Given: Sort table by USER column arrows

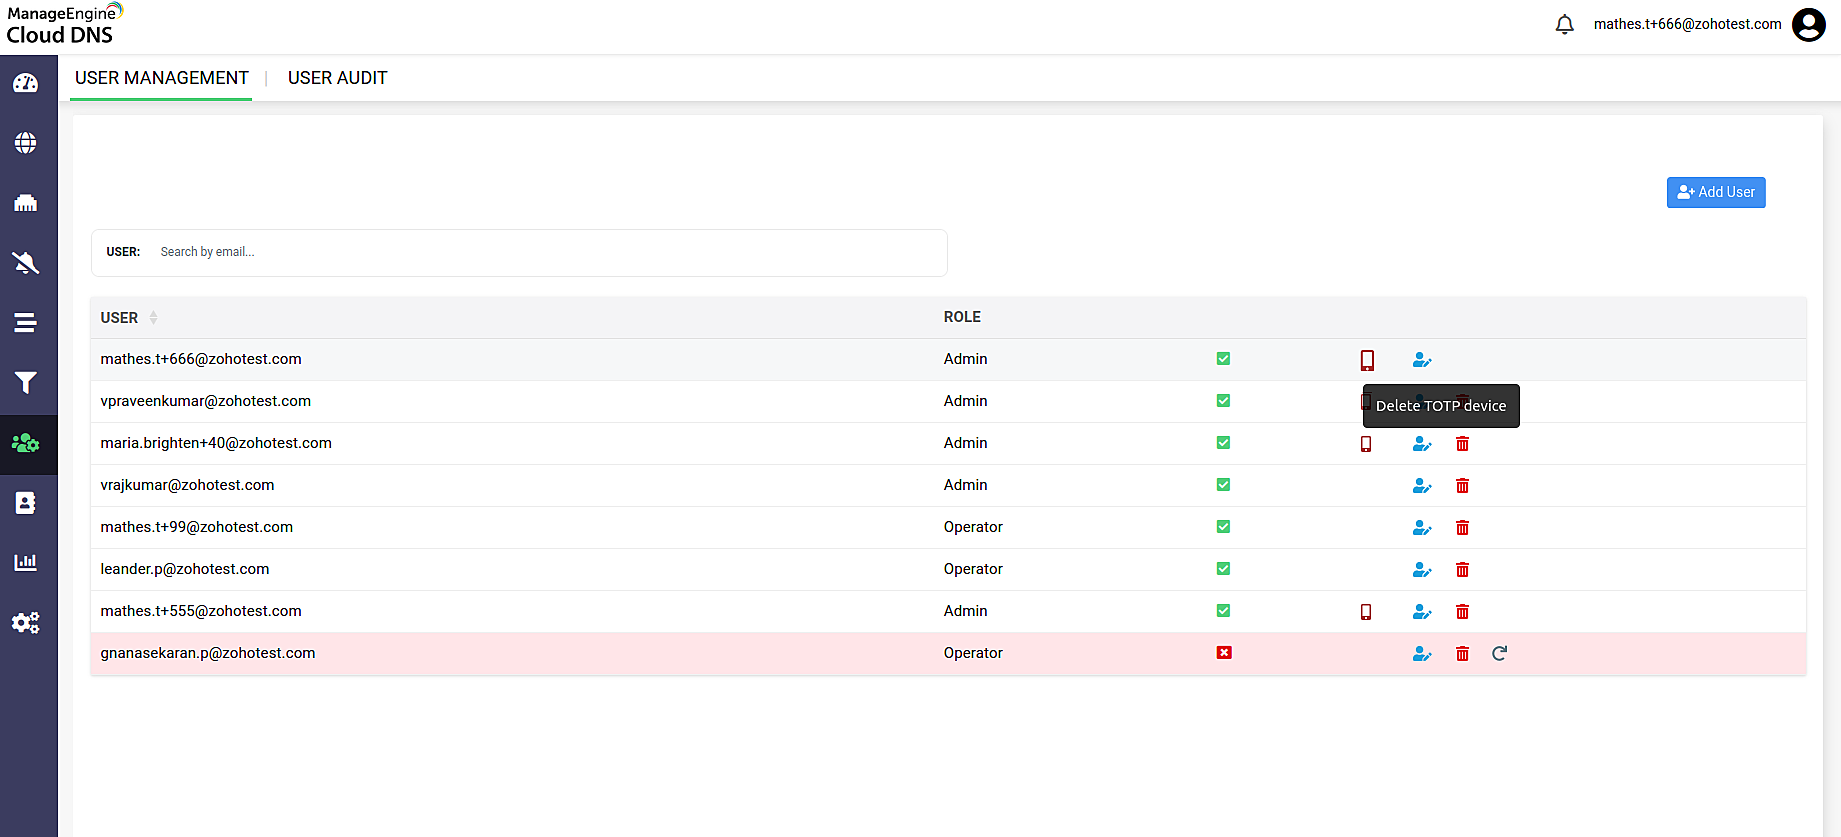Looking at the screenshot, I should tap(153, 318).
